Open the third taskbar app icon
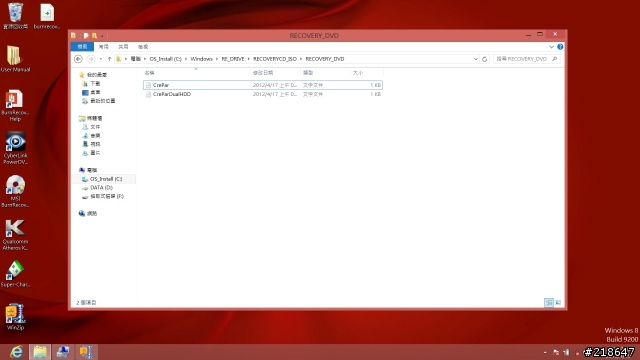Image resolution: width=640 pixels, height=360 pixels. (63, 352)
